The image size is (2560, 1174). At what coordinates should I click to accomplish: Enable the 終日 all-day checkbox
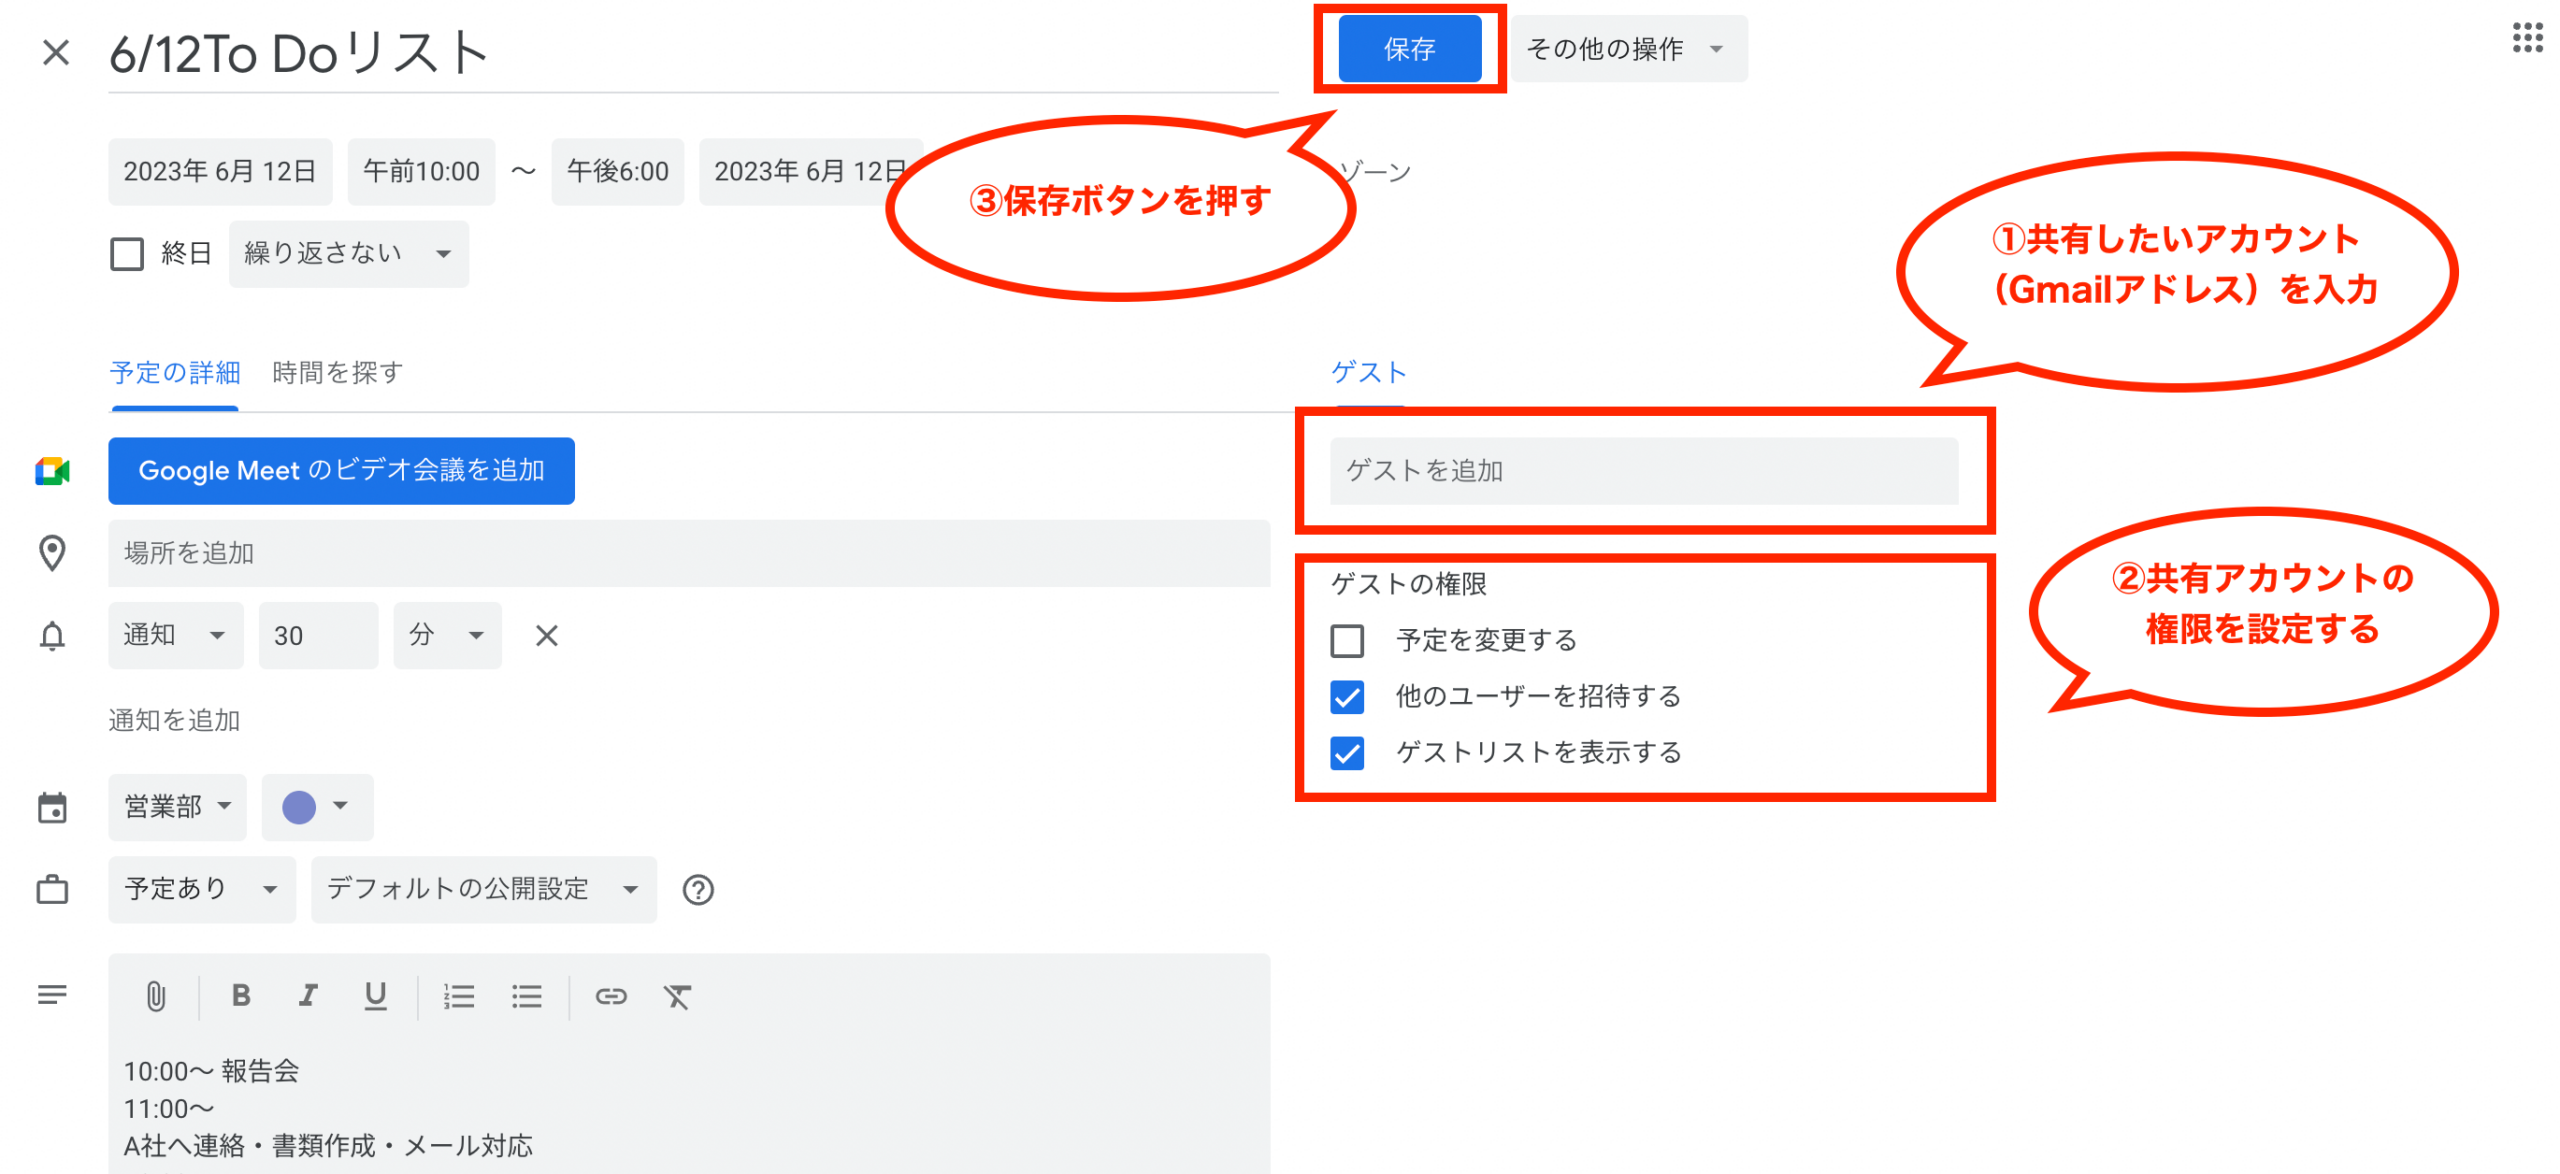[127, 254]
